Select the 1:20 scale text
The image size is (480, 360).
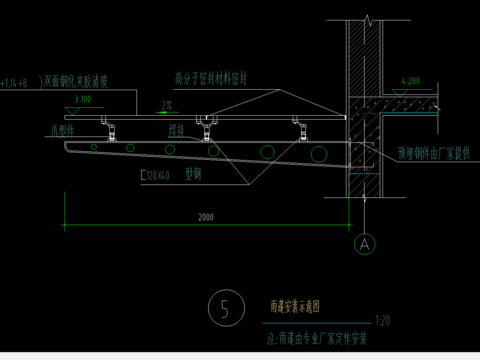click(382, 321)
